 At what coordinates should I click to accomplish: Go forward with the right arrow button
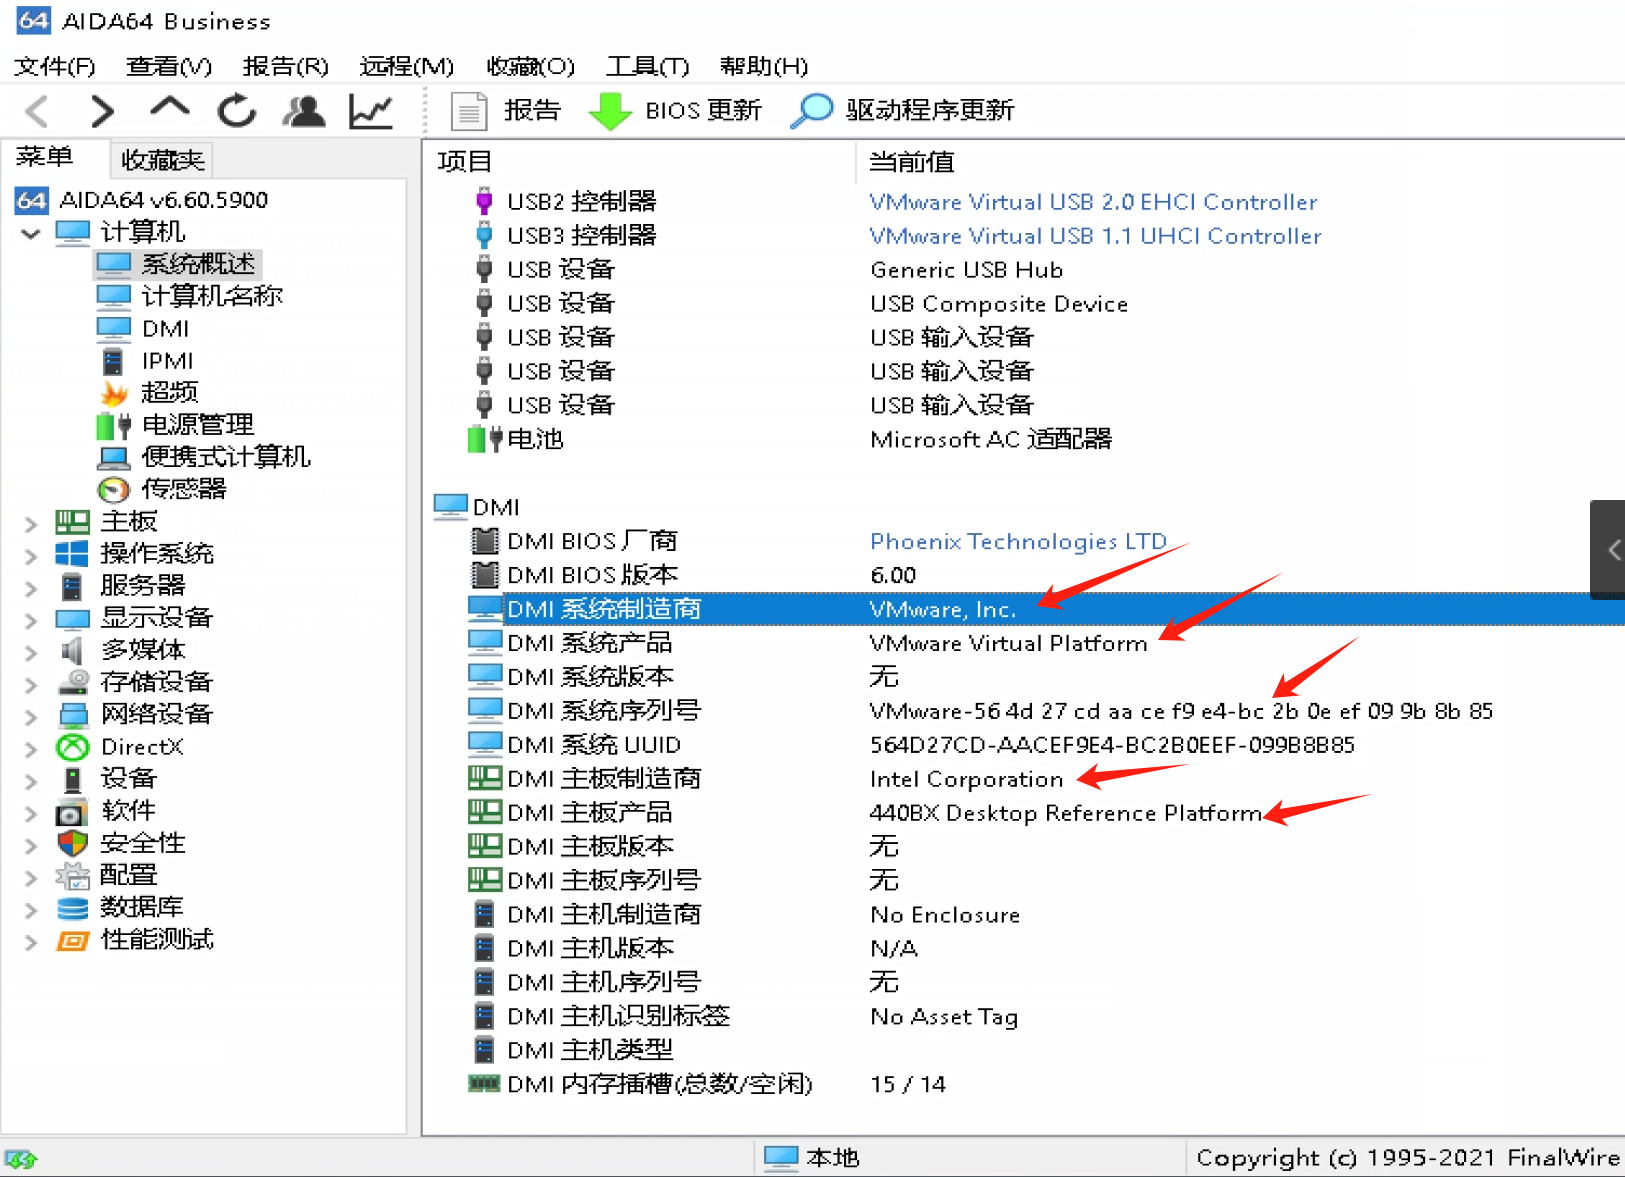(102, 110)
